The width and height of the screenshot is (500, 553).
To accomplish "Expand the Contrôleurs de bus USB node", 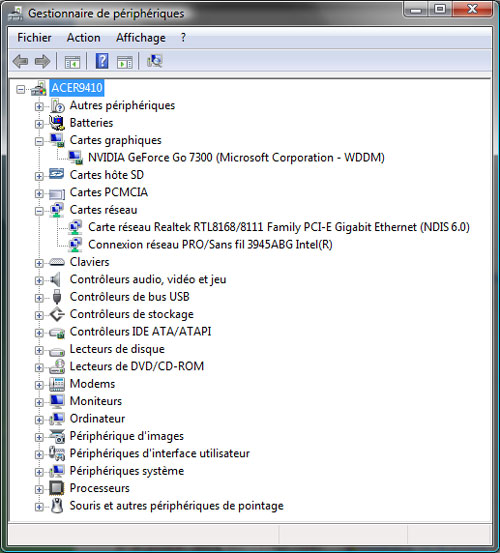I will pos(39,298).
